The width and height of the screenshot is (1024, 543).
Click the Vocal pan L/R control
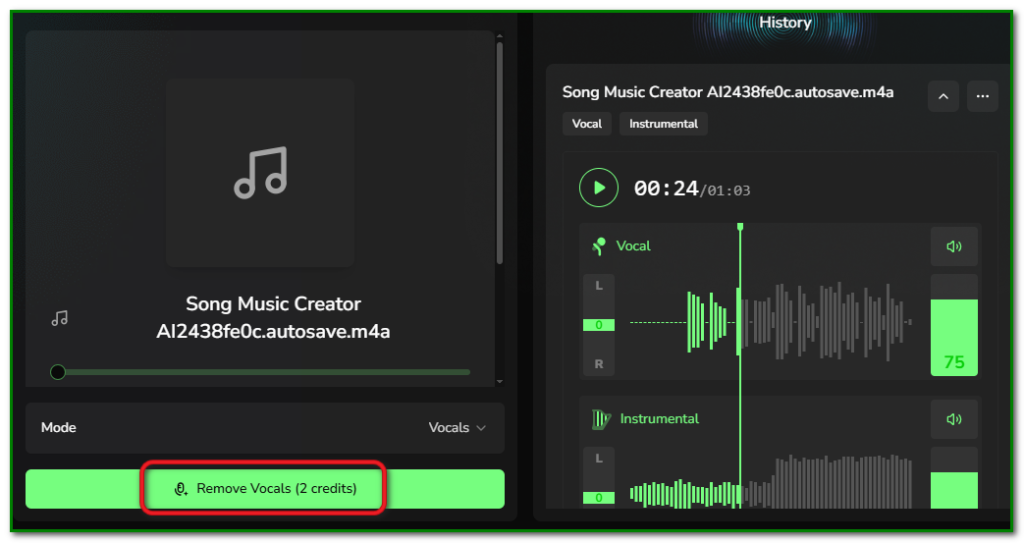pos(599,325)
